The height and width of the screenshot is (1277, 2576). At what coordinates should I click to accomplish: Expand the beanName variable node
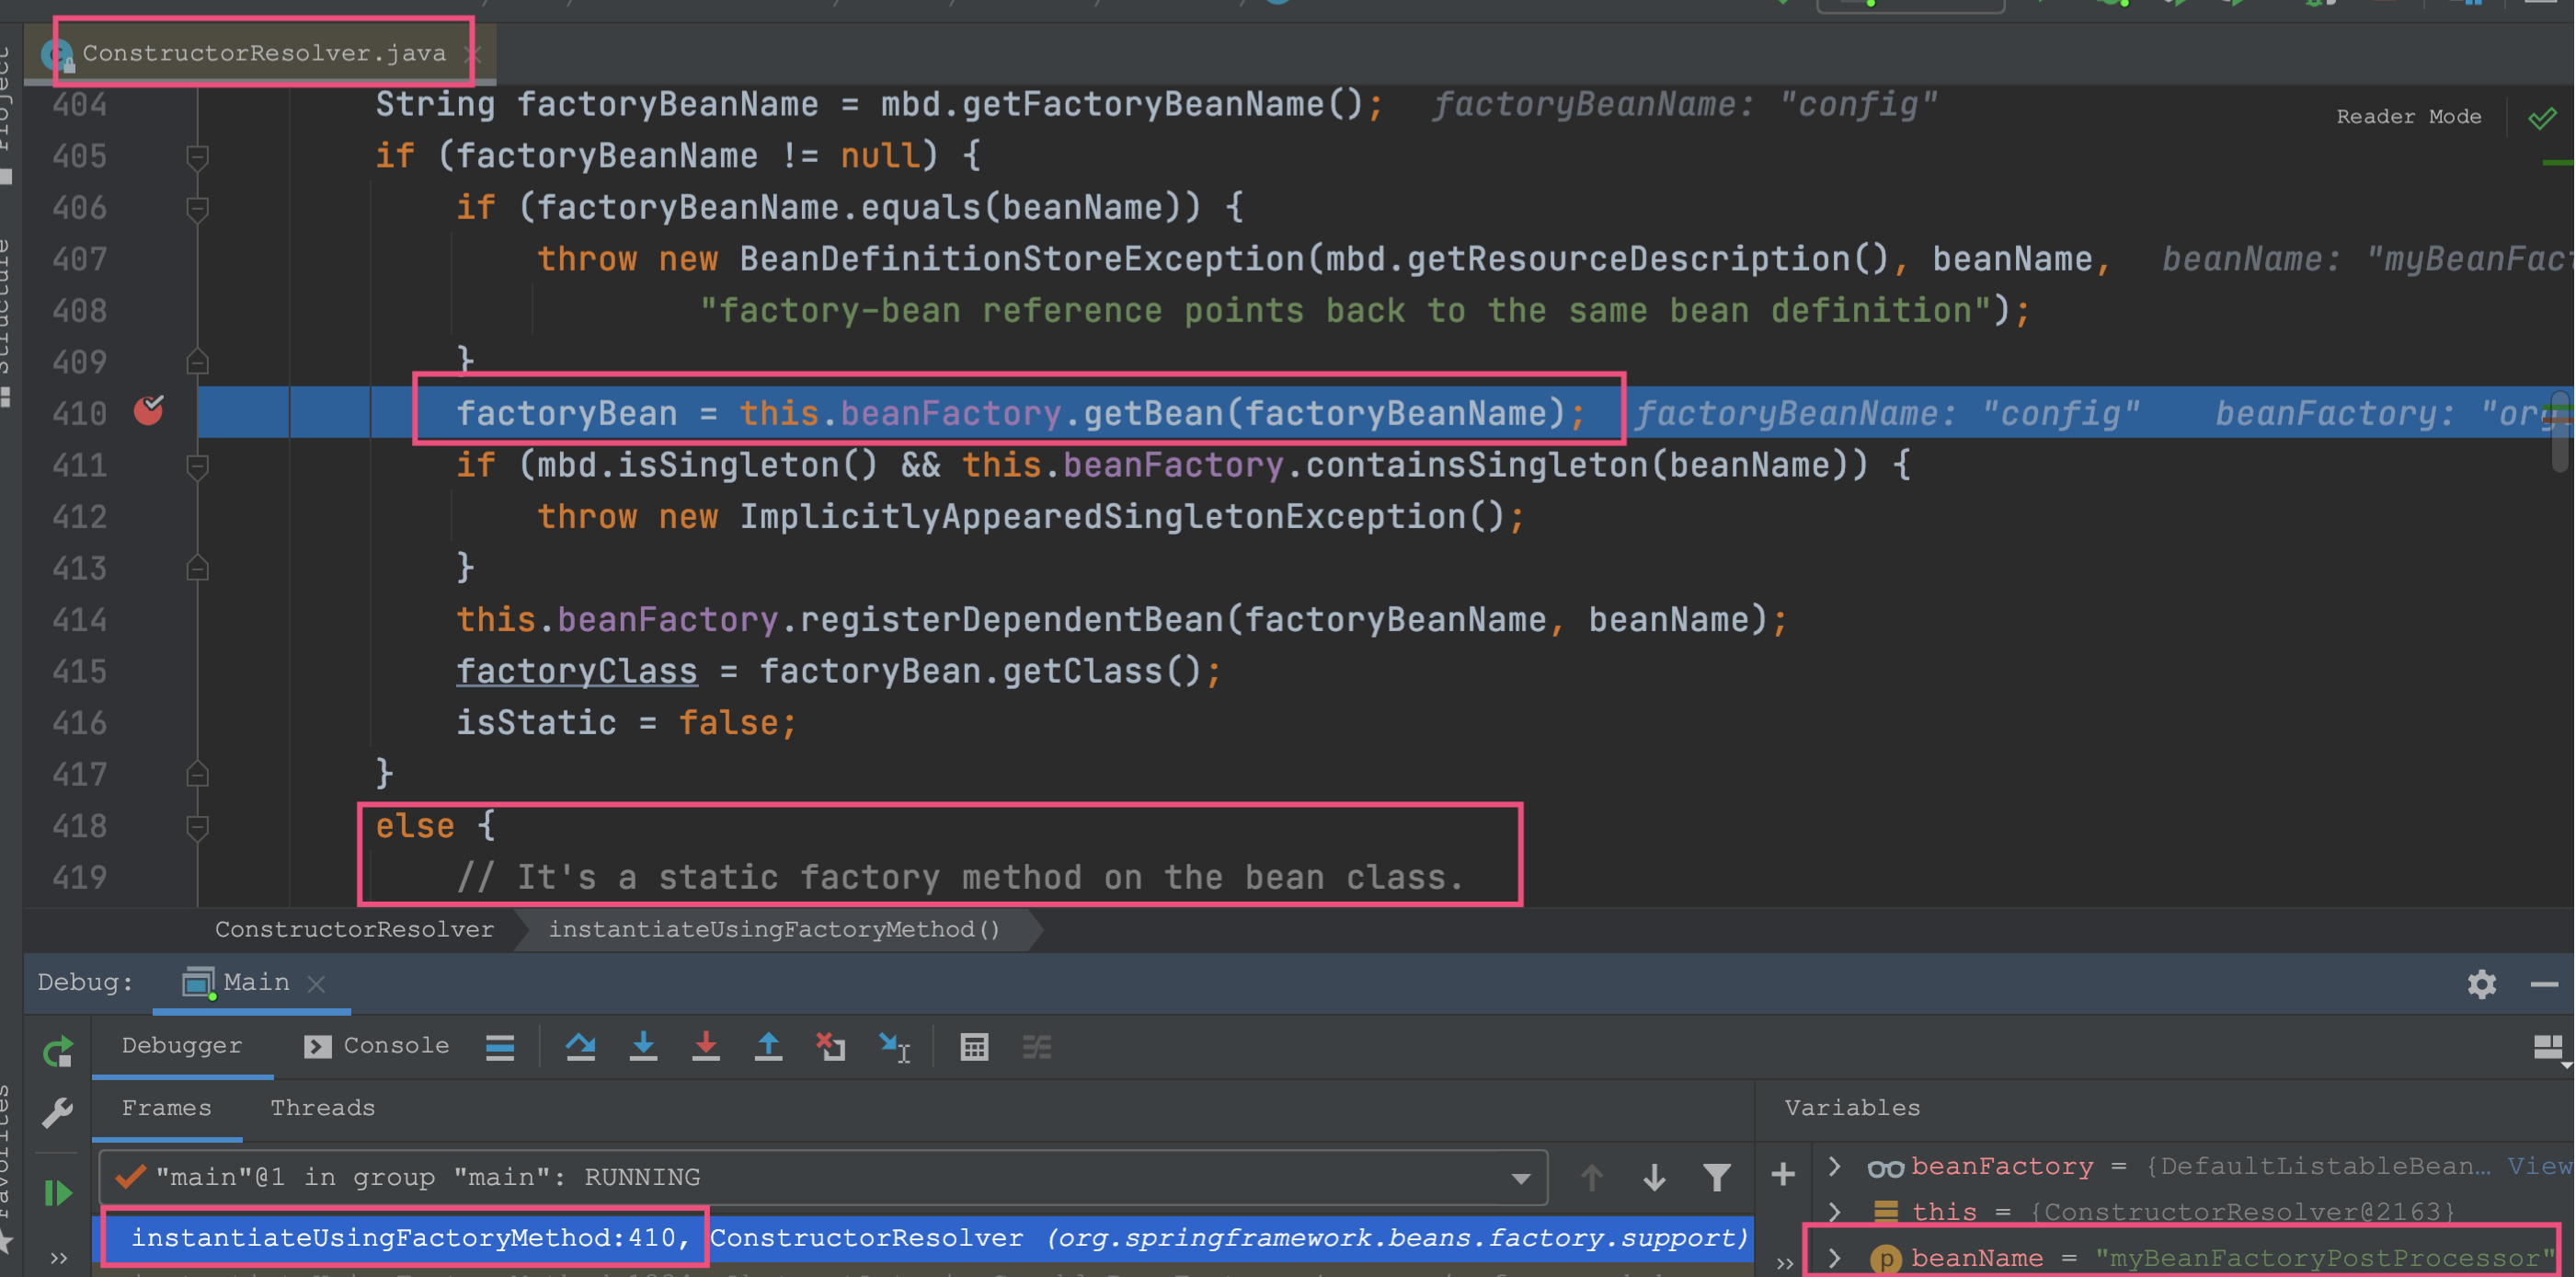click(x=1834, y=1258)
